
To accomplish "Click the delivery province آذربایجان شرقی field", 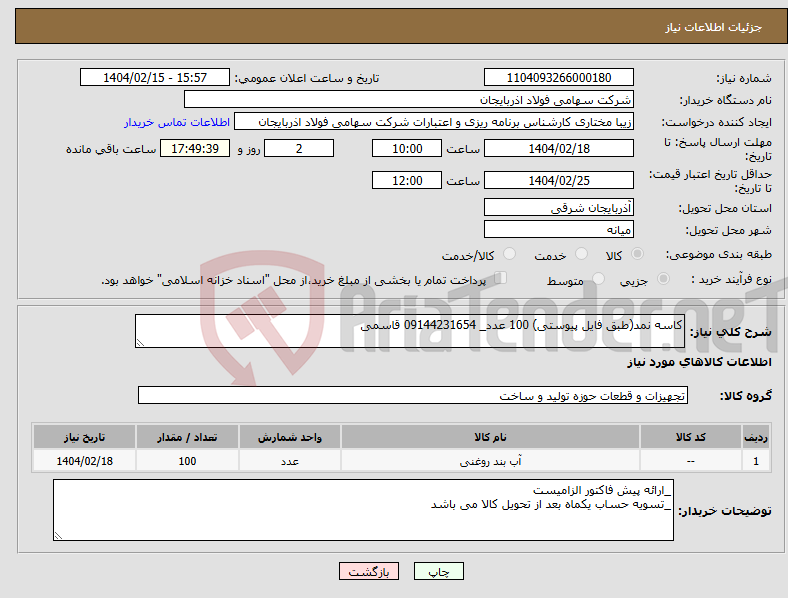I will (559, 208).
